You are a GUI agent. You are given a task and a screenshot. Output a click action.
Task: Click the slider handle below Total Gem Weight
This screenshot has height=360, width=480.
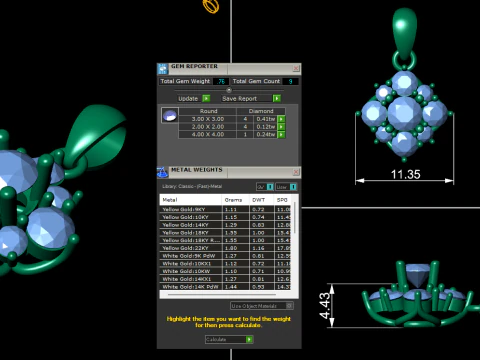[x=229, y=90]
